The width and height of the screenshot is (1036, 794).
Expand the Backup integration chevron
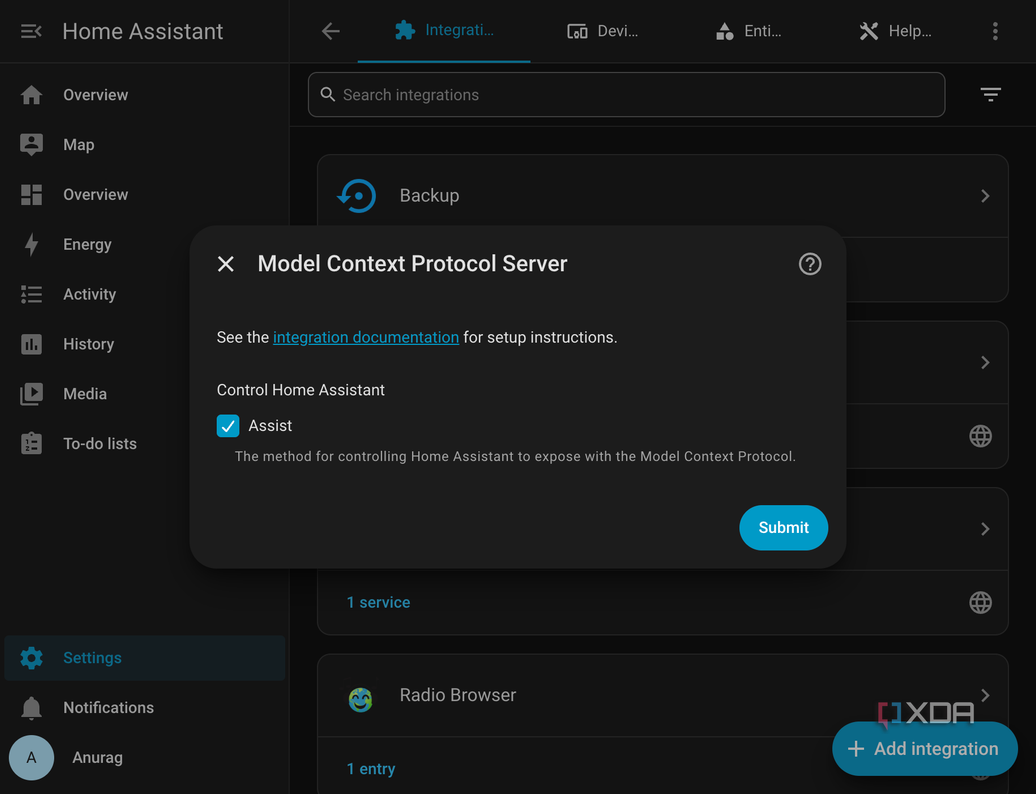(984, 196)
